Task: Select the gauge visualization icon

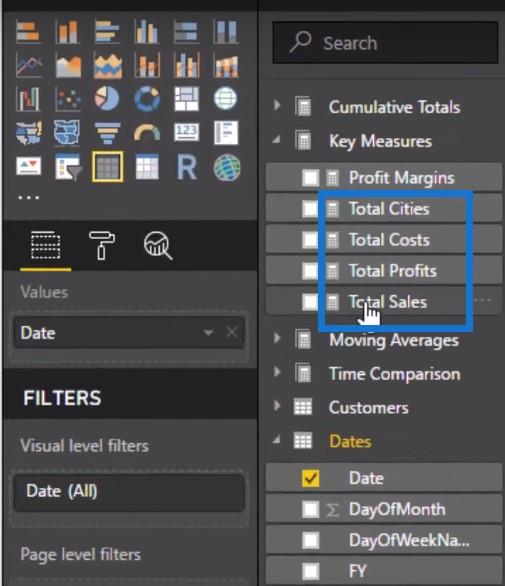Action: (147, 133)
